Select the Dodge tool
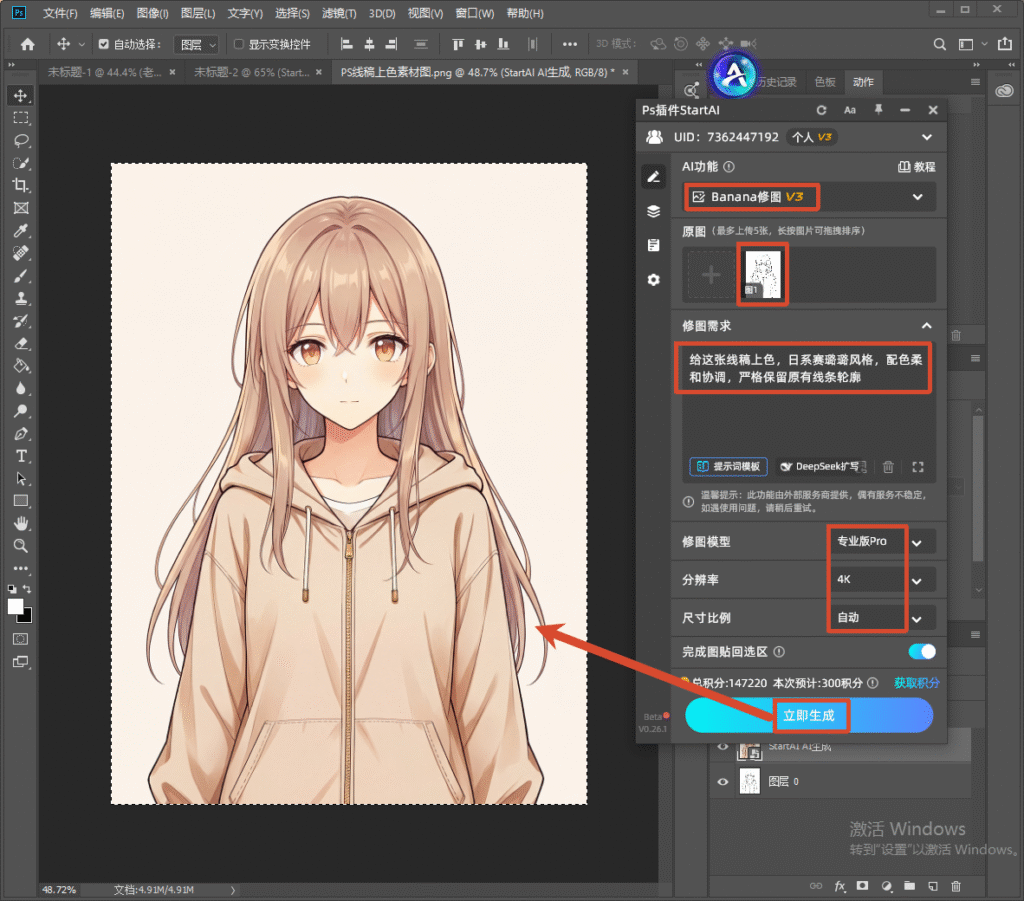This screenshot has height=901, width=1024. [21, 411]
